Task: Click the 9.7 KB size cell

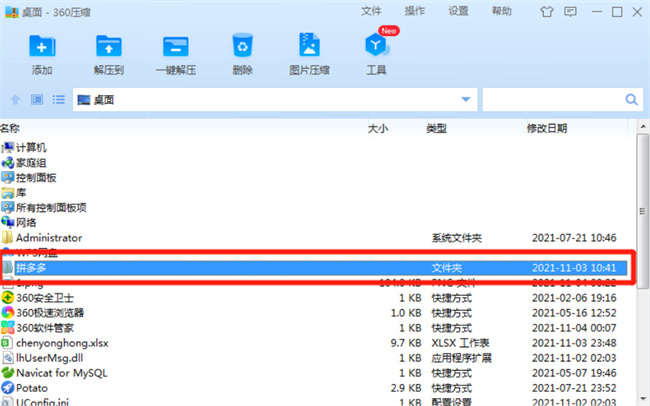Action: [x=406, y=343]
